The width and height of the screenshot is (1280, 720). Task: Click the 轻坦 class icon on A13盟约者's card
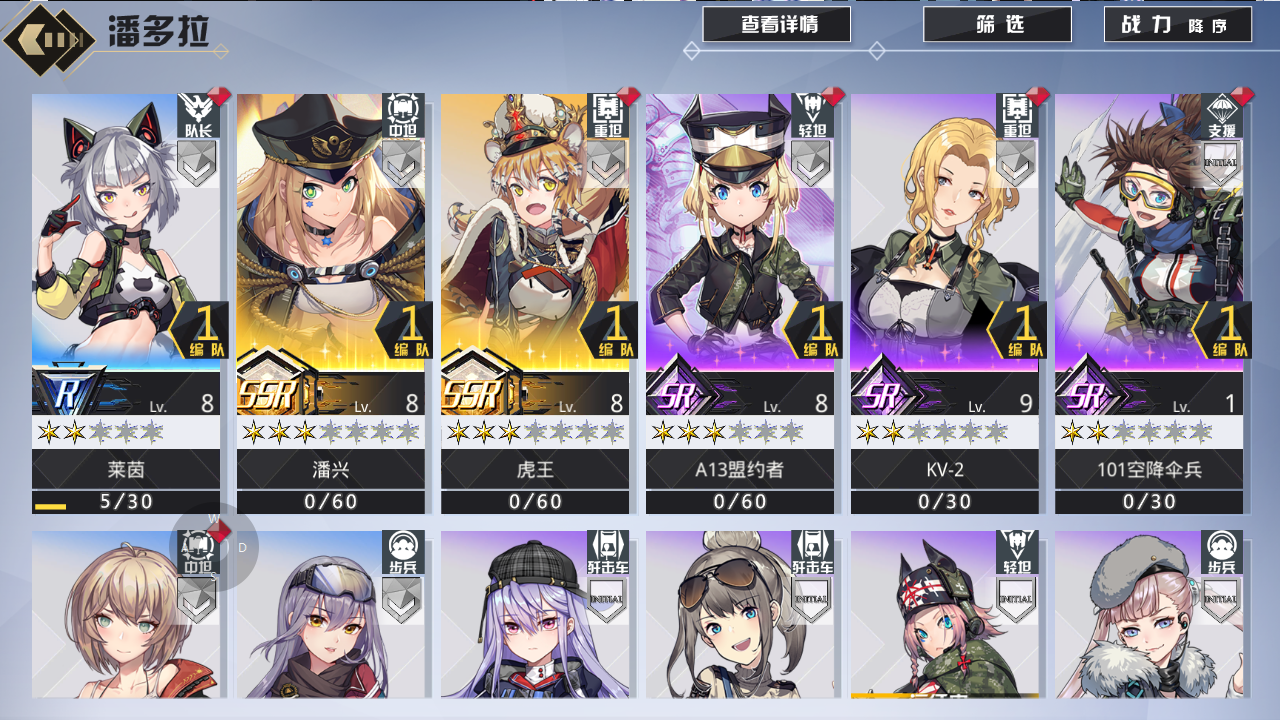click(x=811, y=115)
